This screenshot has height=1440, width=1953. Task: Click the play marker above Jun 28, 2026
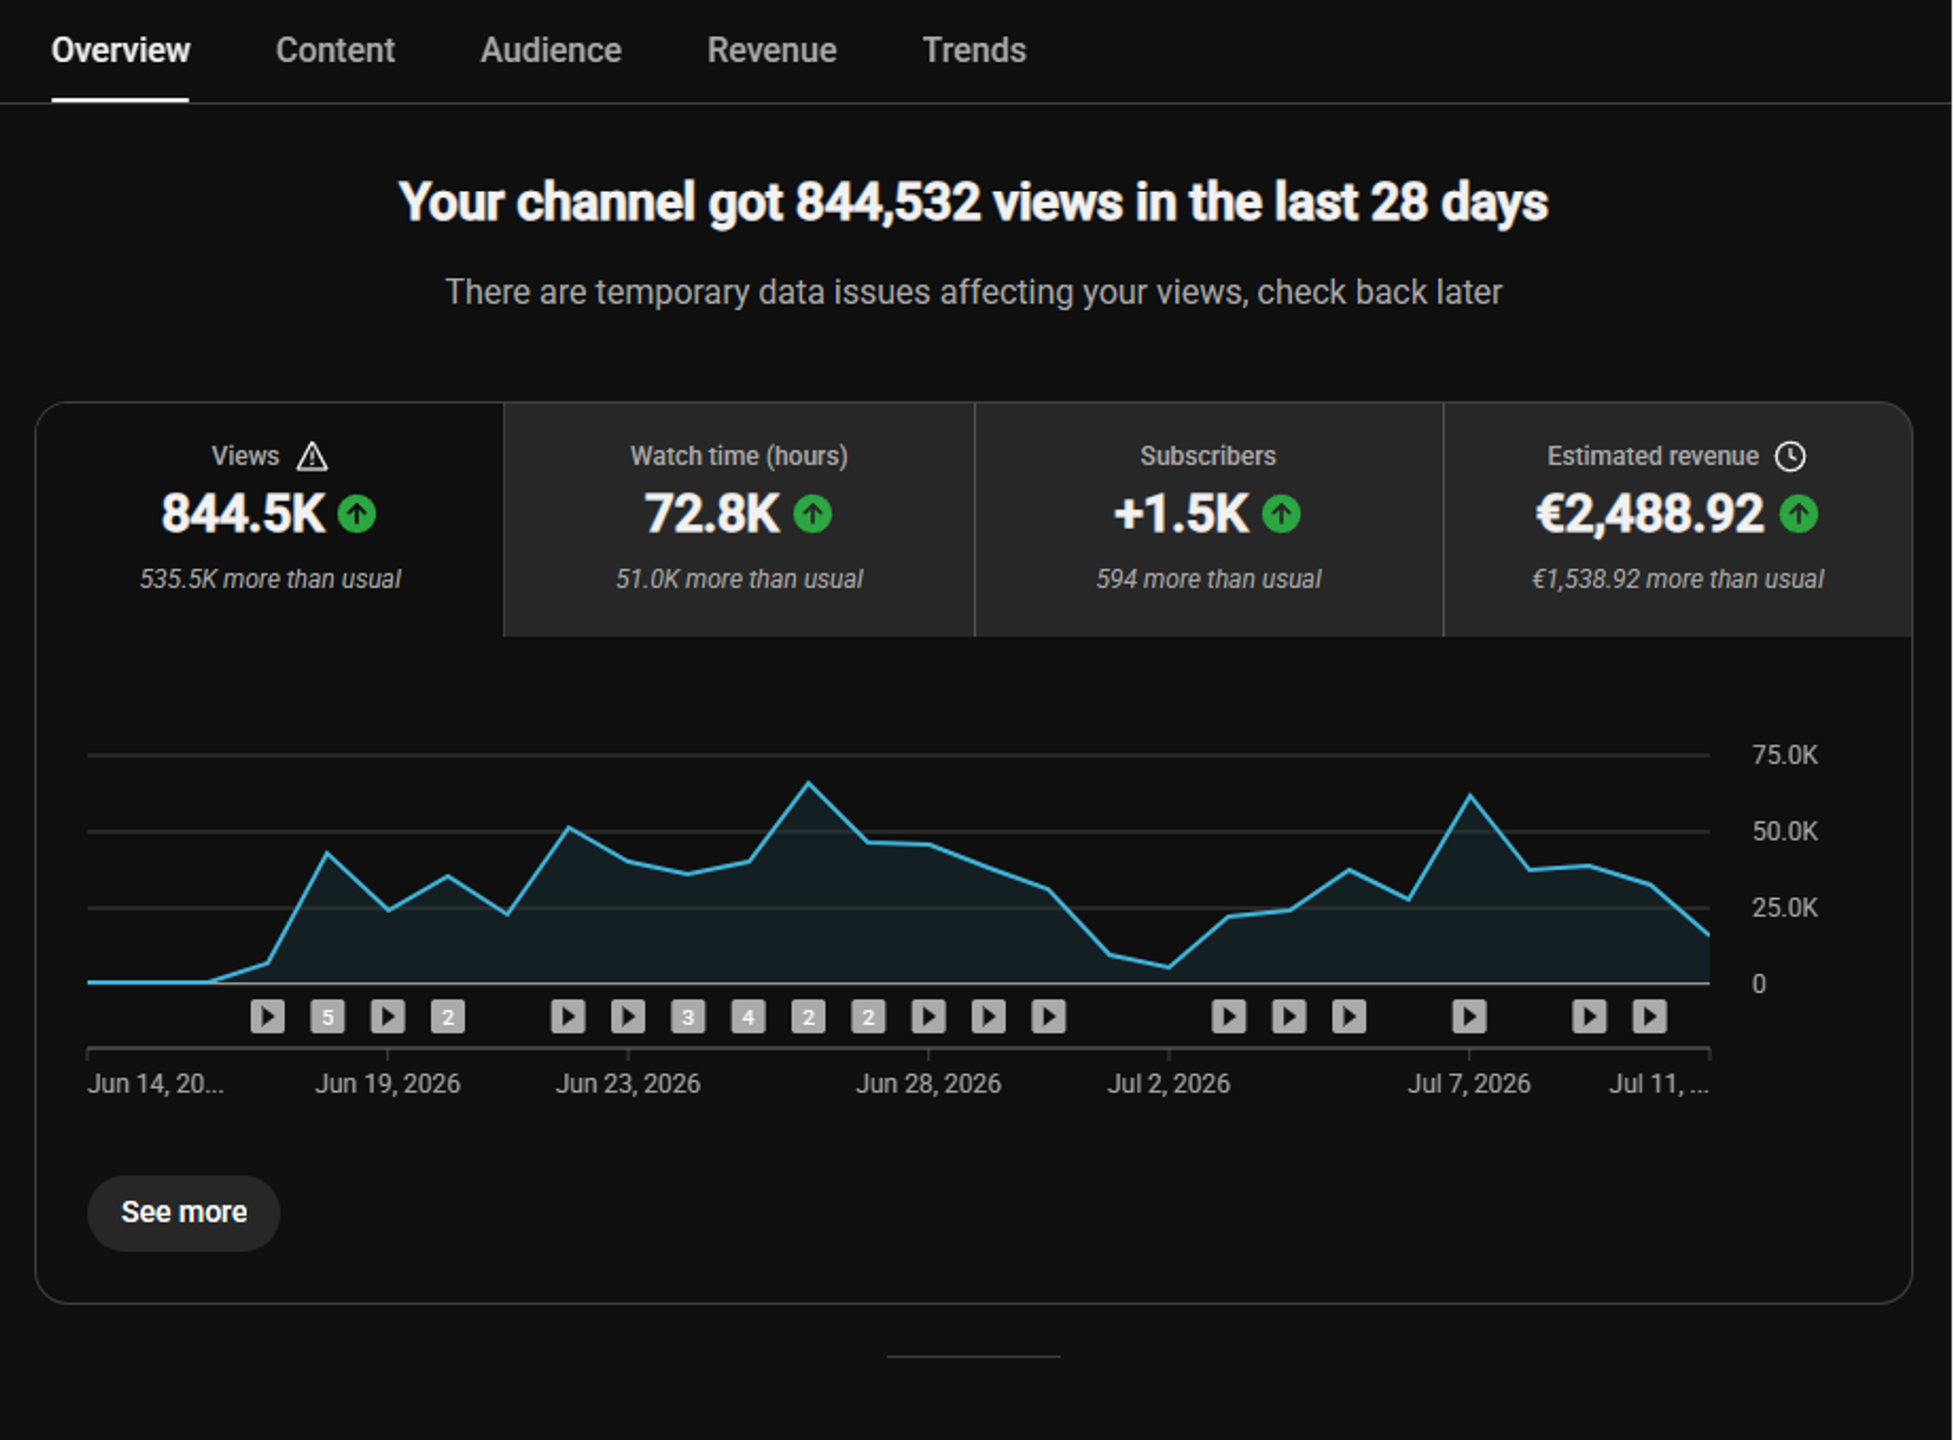(x=928, y=1017)
